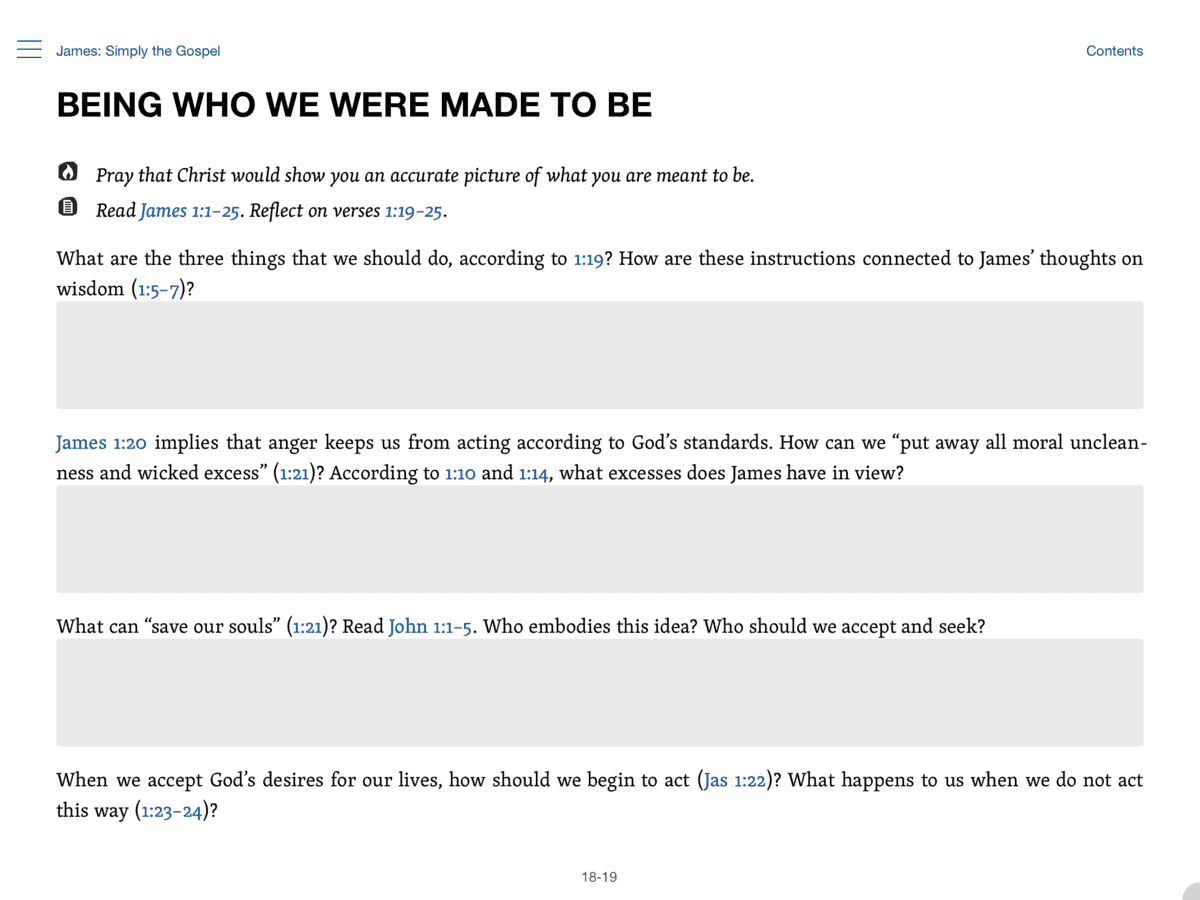Open the James 1:20 link
This screenshot has width=1200, height=900.
click(101, 443)
